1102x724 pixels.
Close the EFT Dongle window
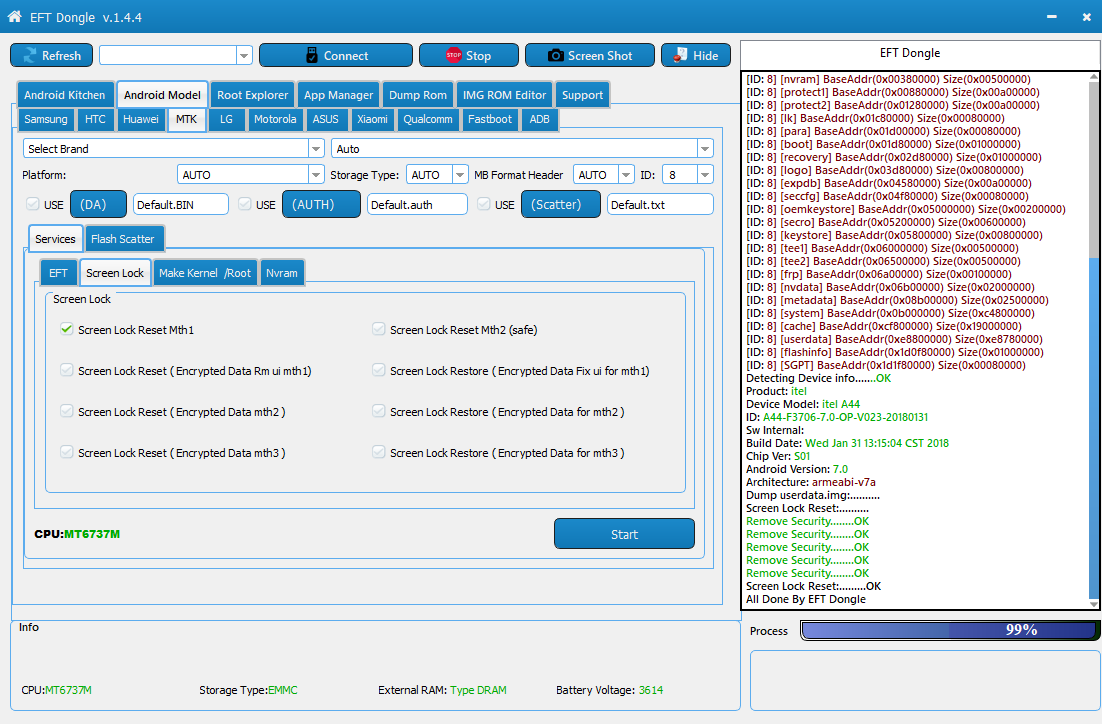[x=1086, y=18]
